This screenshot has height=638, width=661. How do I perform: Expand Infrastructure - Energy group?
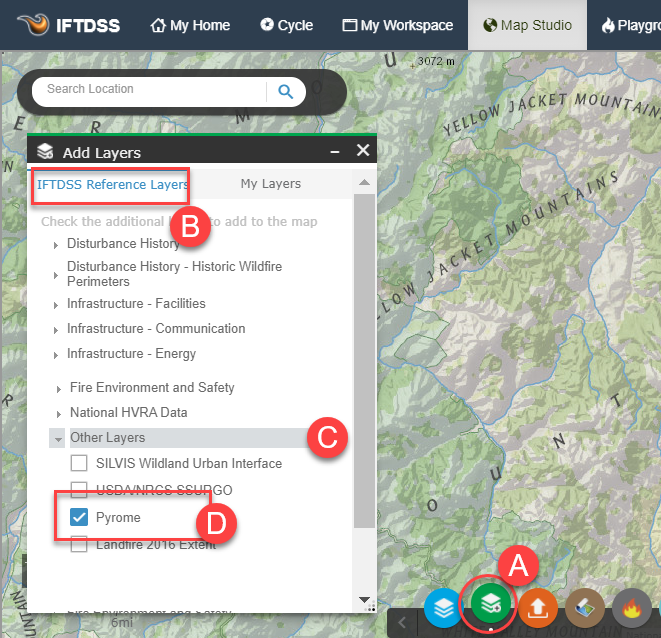pyautogui.click(x=56, y=355)
